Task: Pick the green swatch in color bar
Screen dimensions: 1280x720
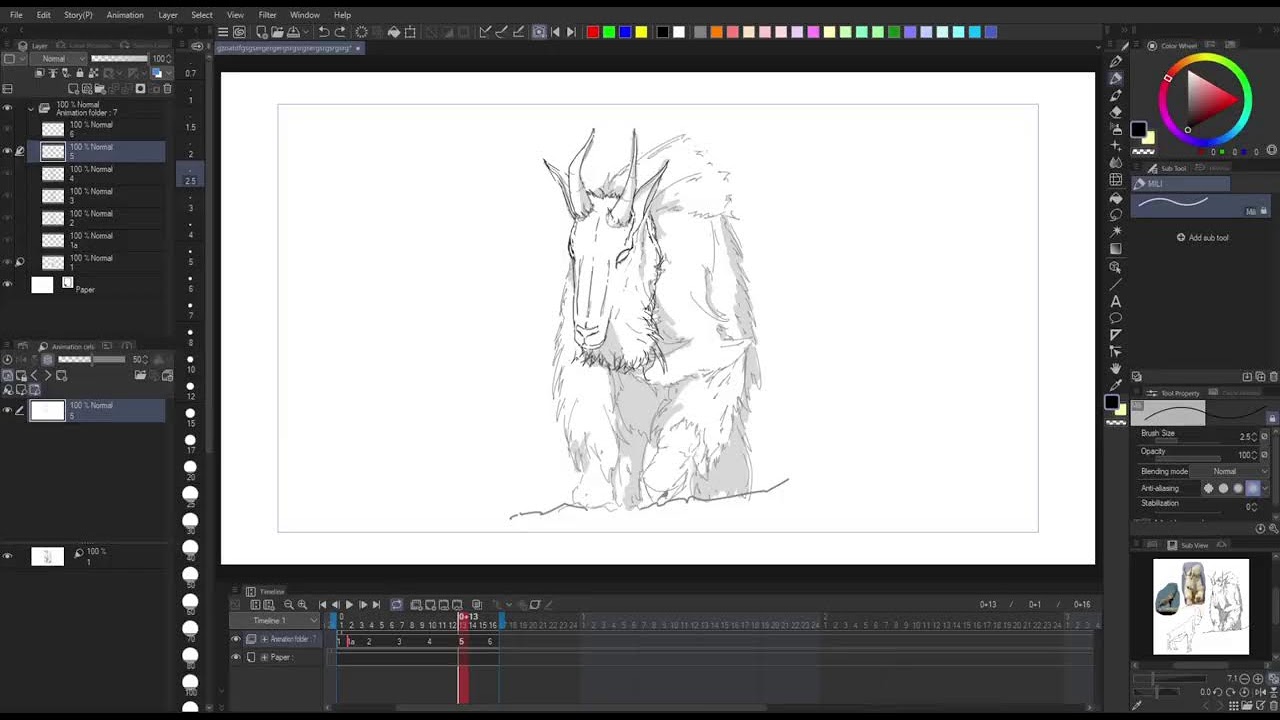Action: click(609, 32)
